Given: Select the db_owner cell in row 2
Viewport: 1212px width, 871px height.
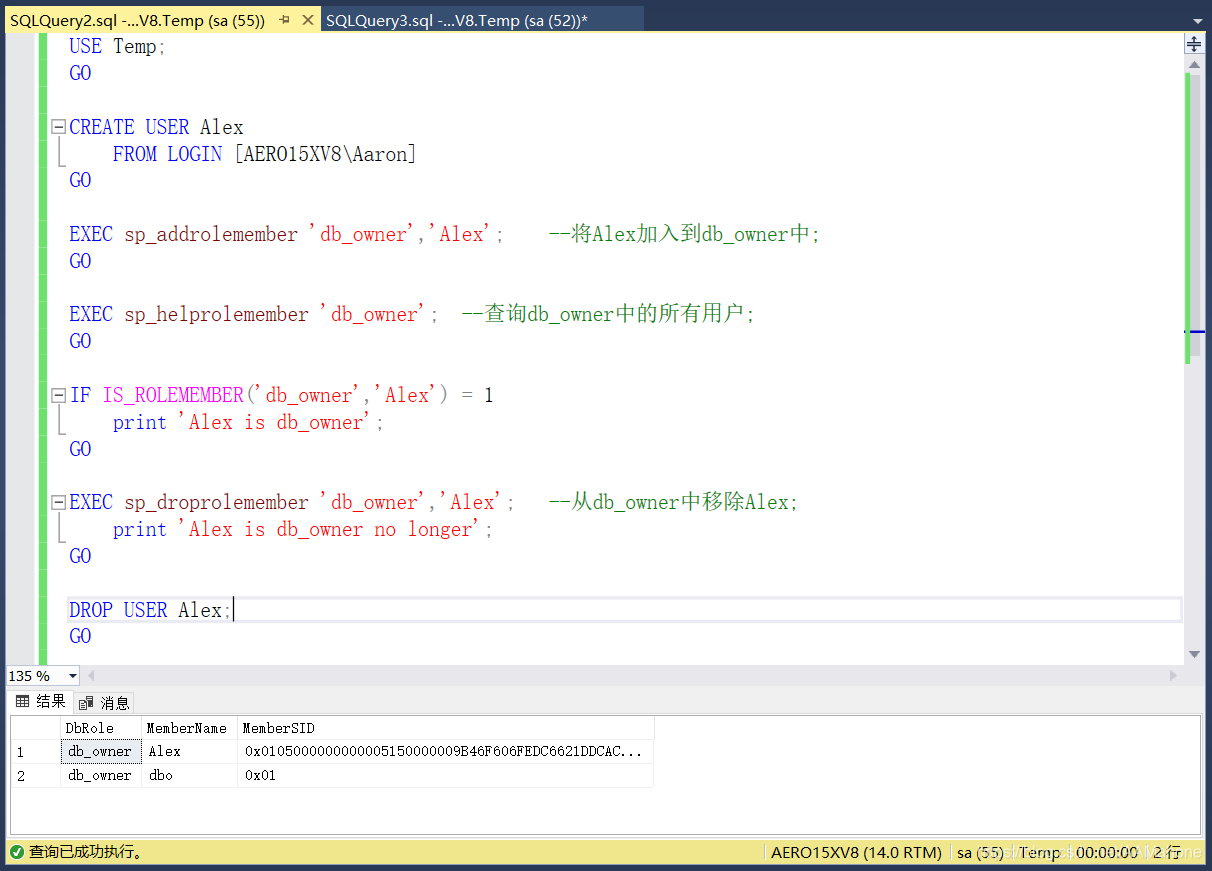Looking at the screenshot, I should tap(101, 775).
